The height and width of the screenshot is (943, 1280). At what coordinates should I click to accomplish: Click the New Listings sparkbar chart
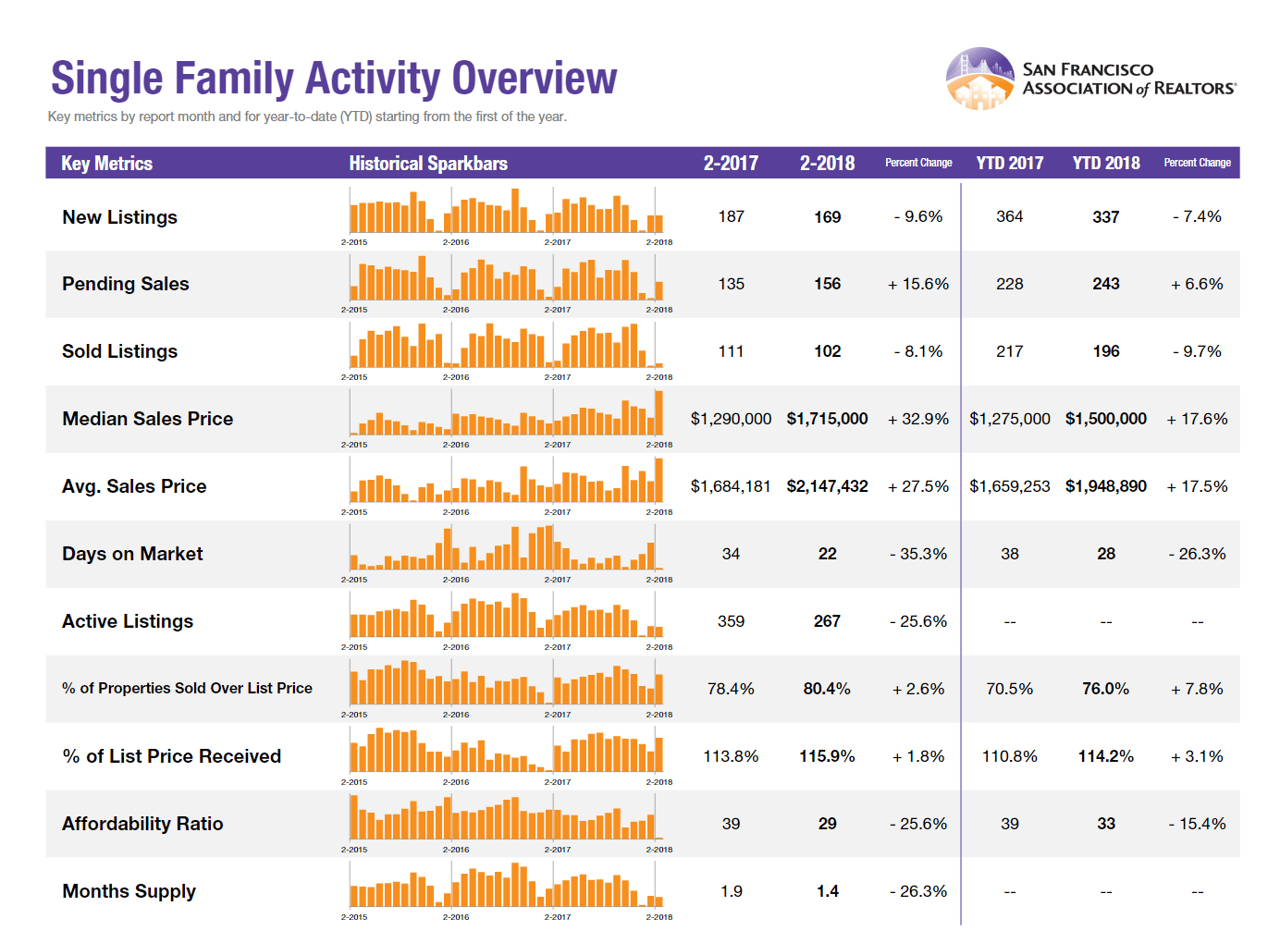click(x=506, y=210)
